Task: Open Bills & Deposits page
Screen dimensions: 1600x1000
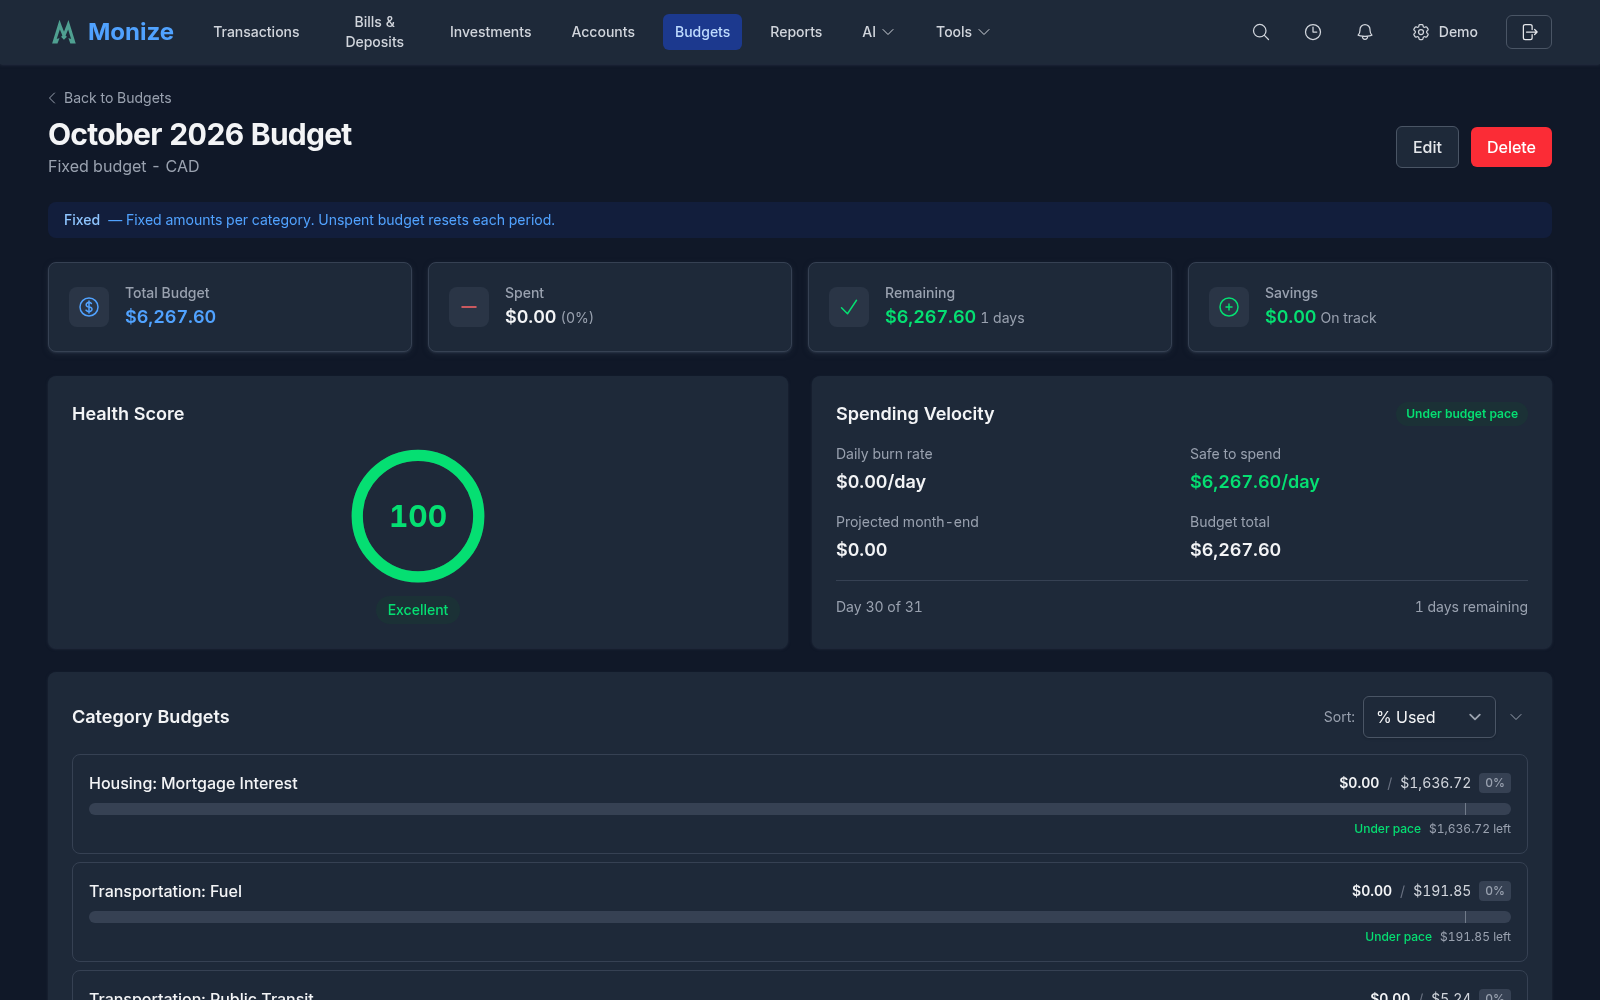Action: 375,32
